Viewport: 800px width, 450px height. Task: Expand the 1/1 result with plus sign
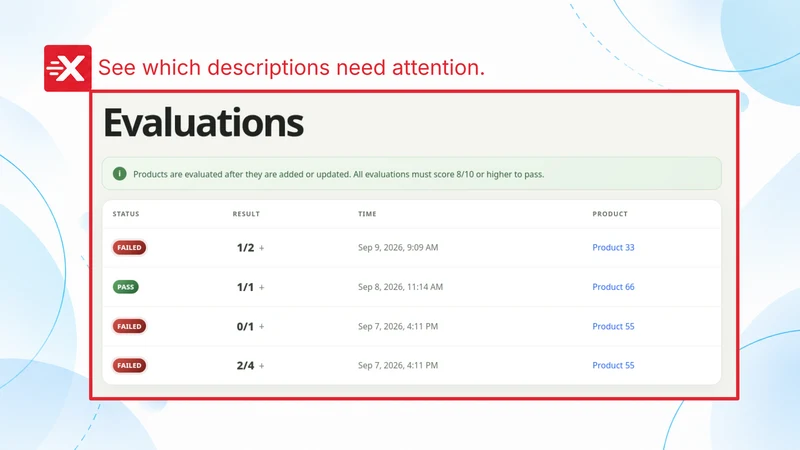coord(261,287)
